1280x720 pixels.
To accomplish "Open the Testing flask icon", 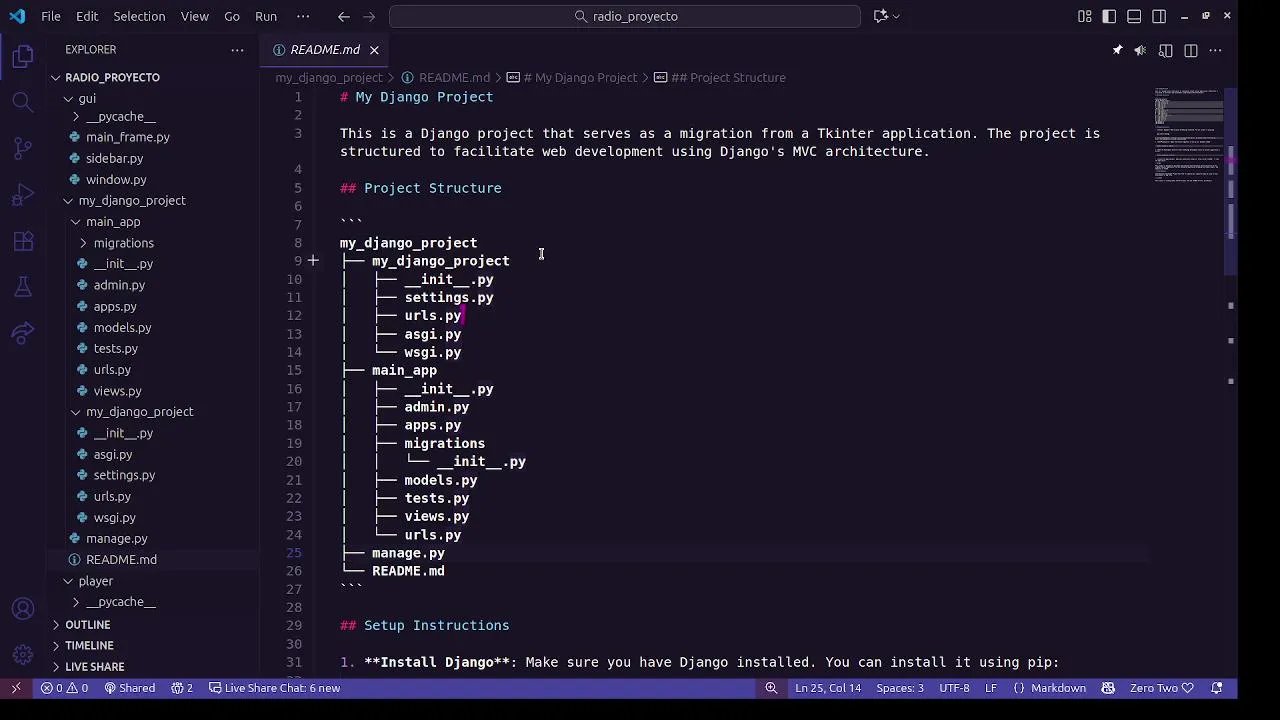I will (x=23, y=287).
